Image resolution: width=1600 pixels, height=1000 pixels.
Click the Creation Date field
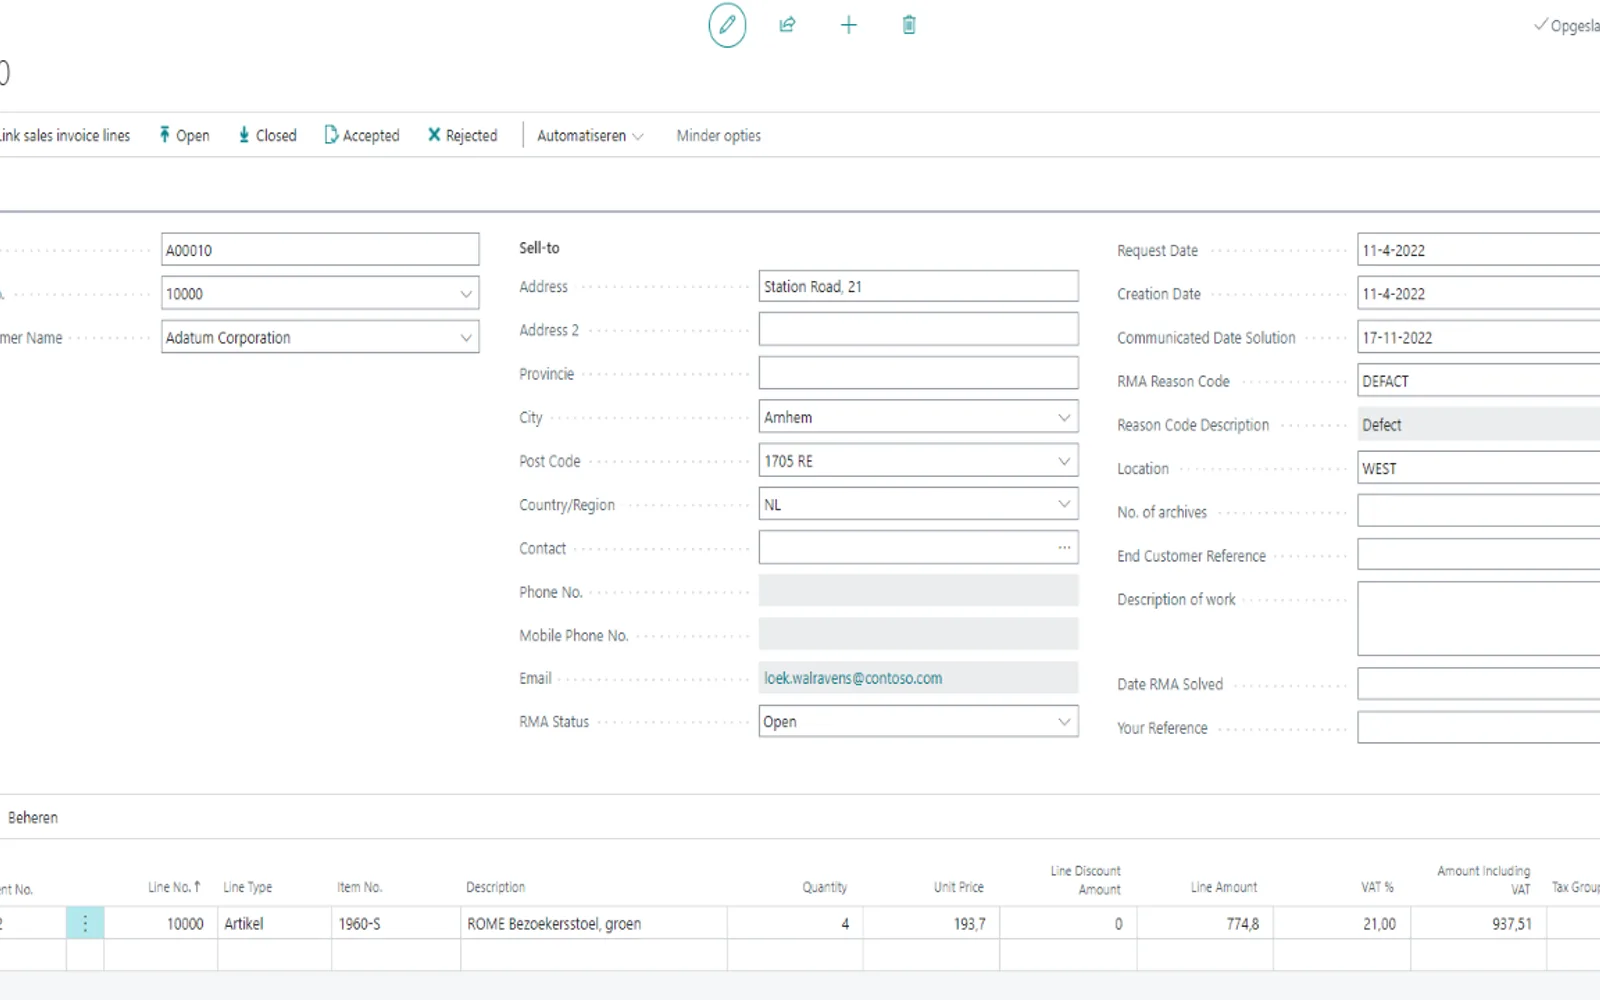tap(1478, 294)
